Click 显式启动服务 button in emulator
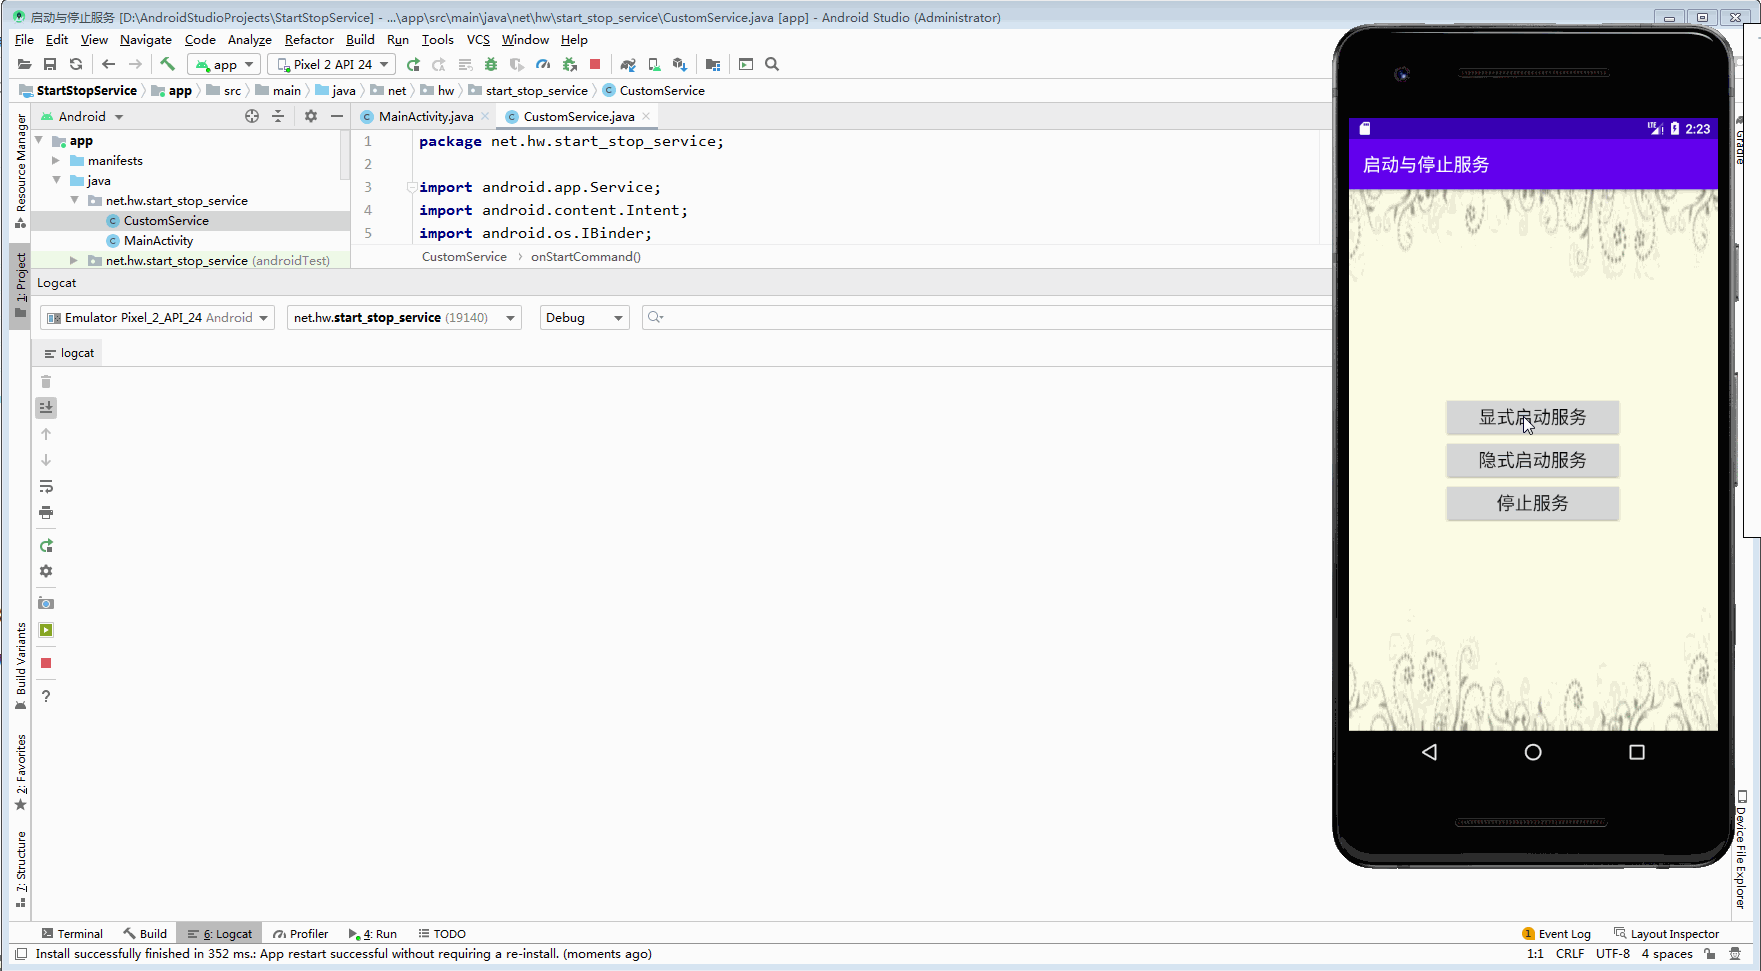Screen dimensions: 1761x971 click(1532, 417)
